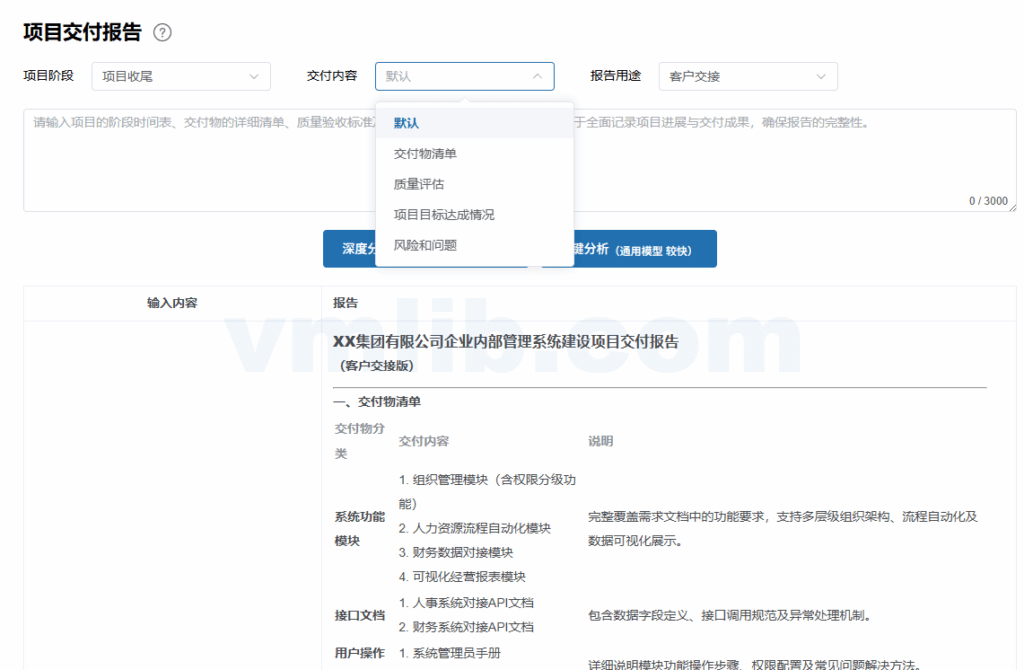1024x670 pixels.
Task: Choose the 风险和问题 option
Action: click(425, 245)
